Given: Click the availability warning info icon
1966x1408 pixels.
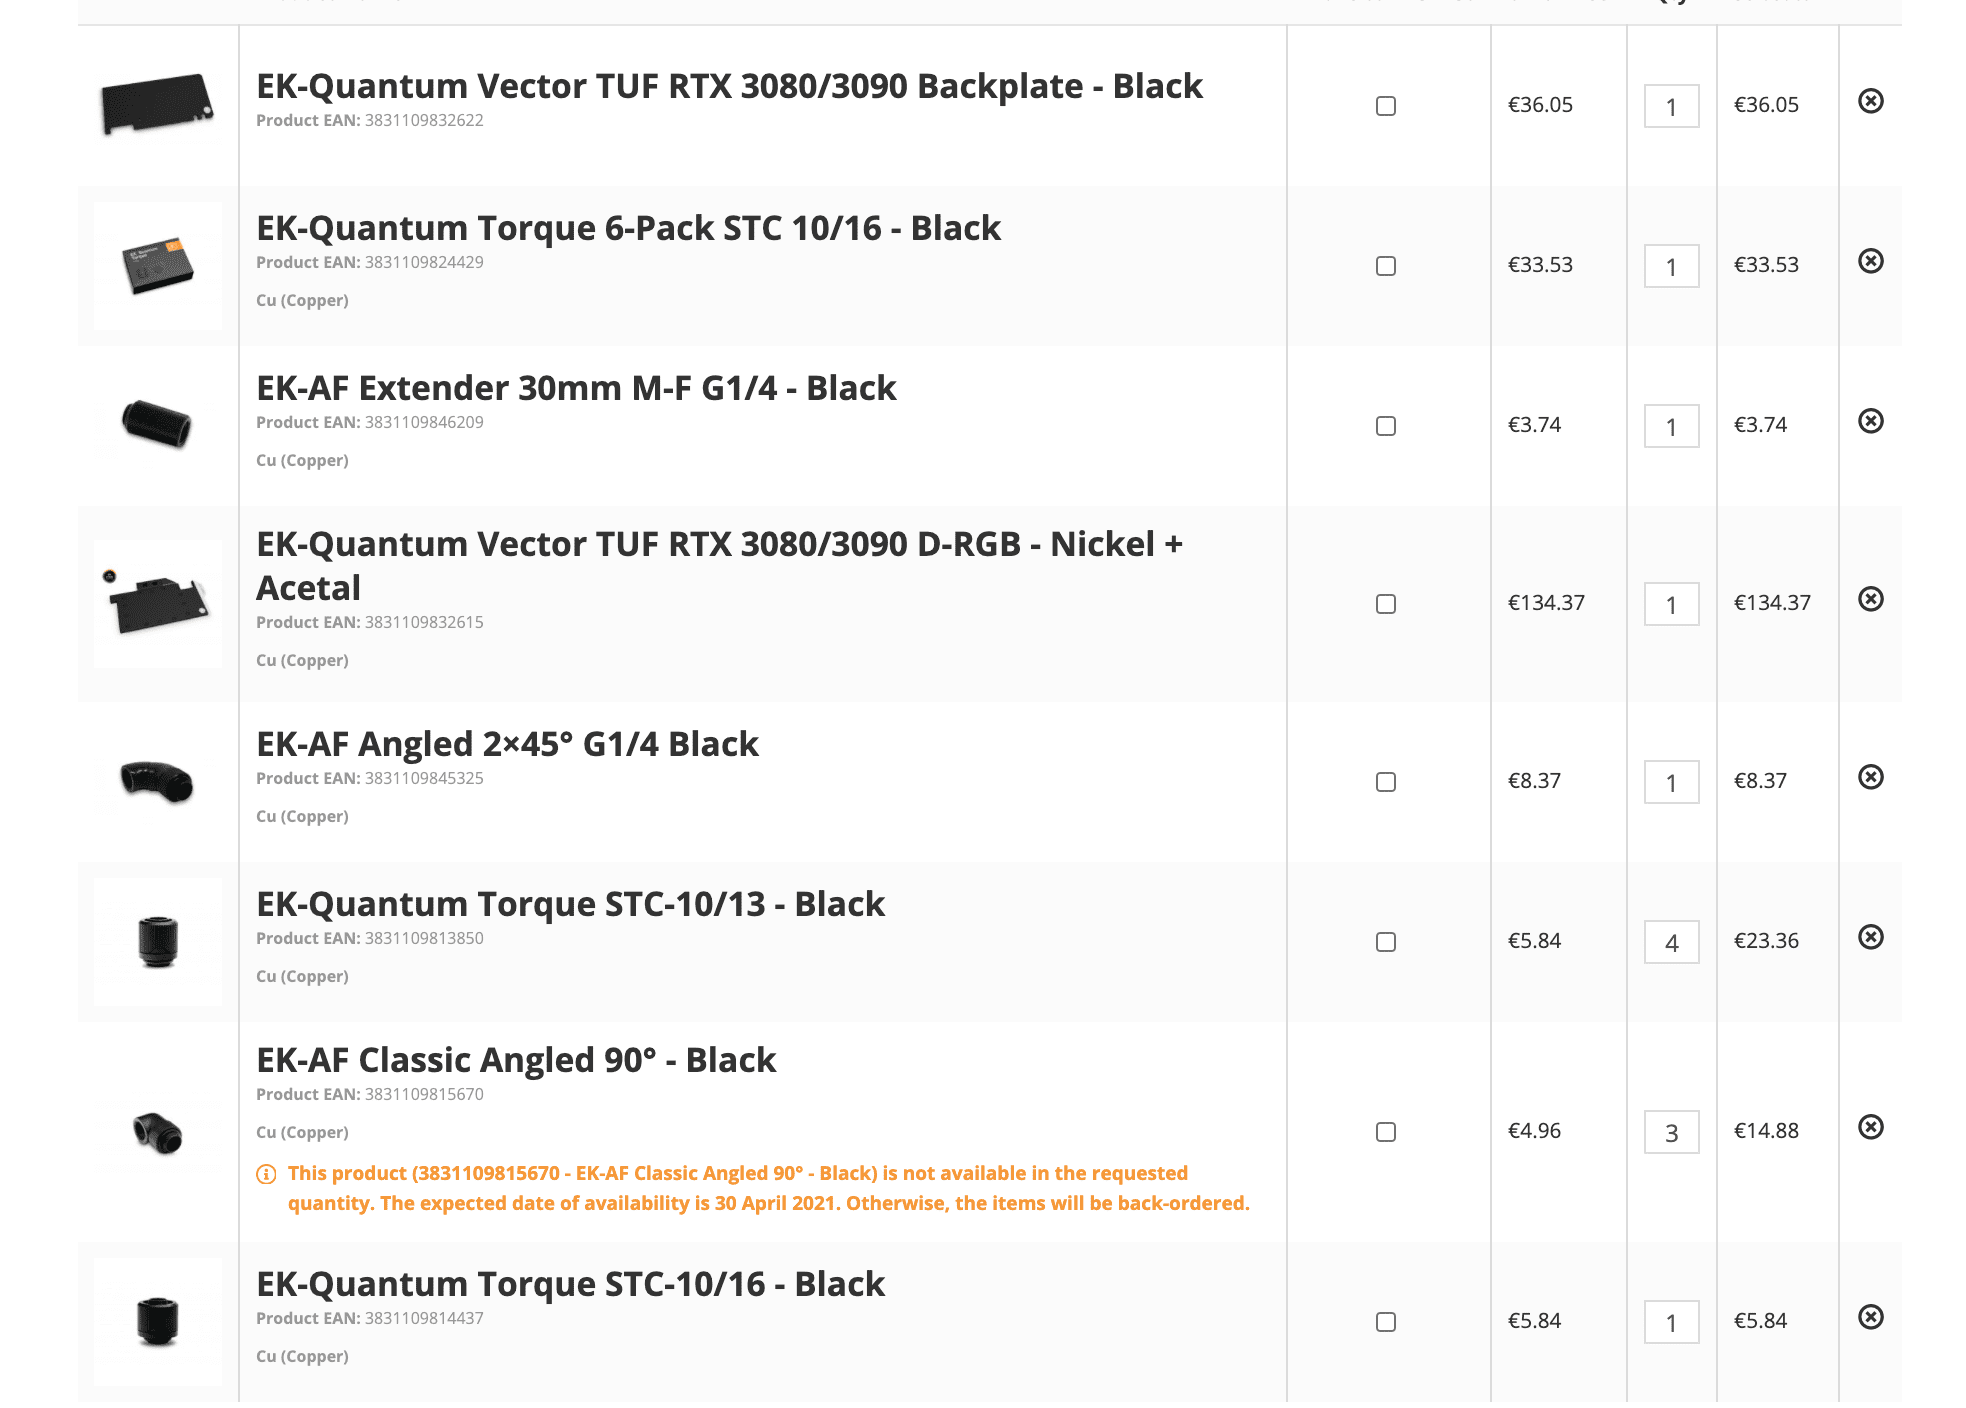Looking at the screenshot, I should (x=266, y=1174).
